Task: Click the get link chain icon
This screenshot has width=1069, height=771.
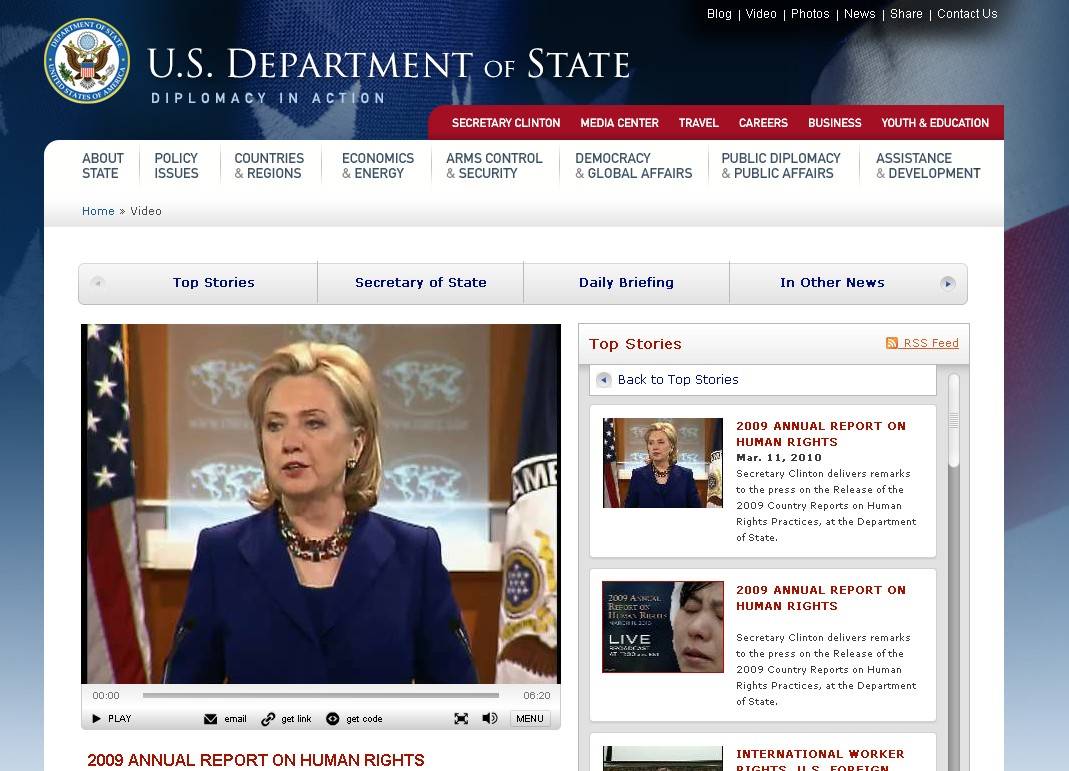Action: pos(268,719)
